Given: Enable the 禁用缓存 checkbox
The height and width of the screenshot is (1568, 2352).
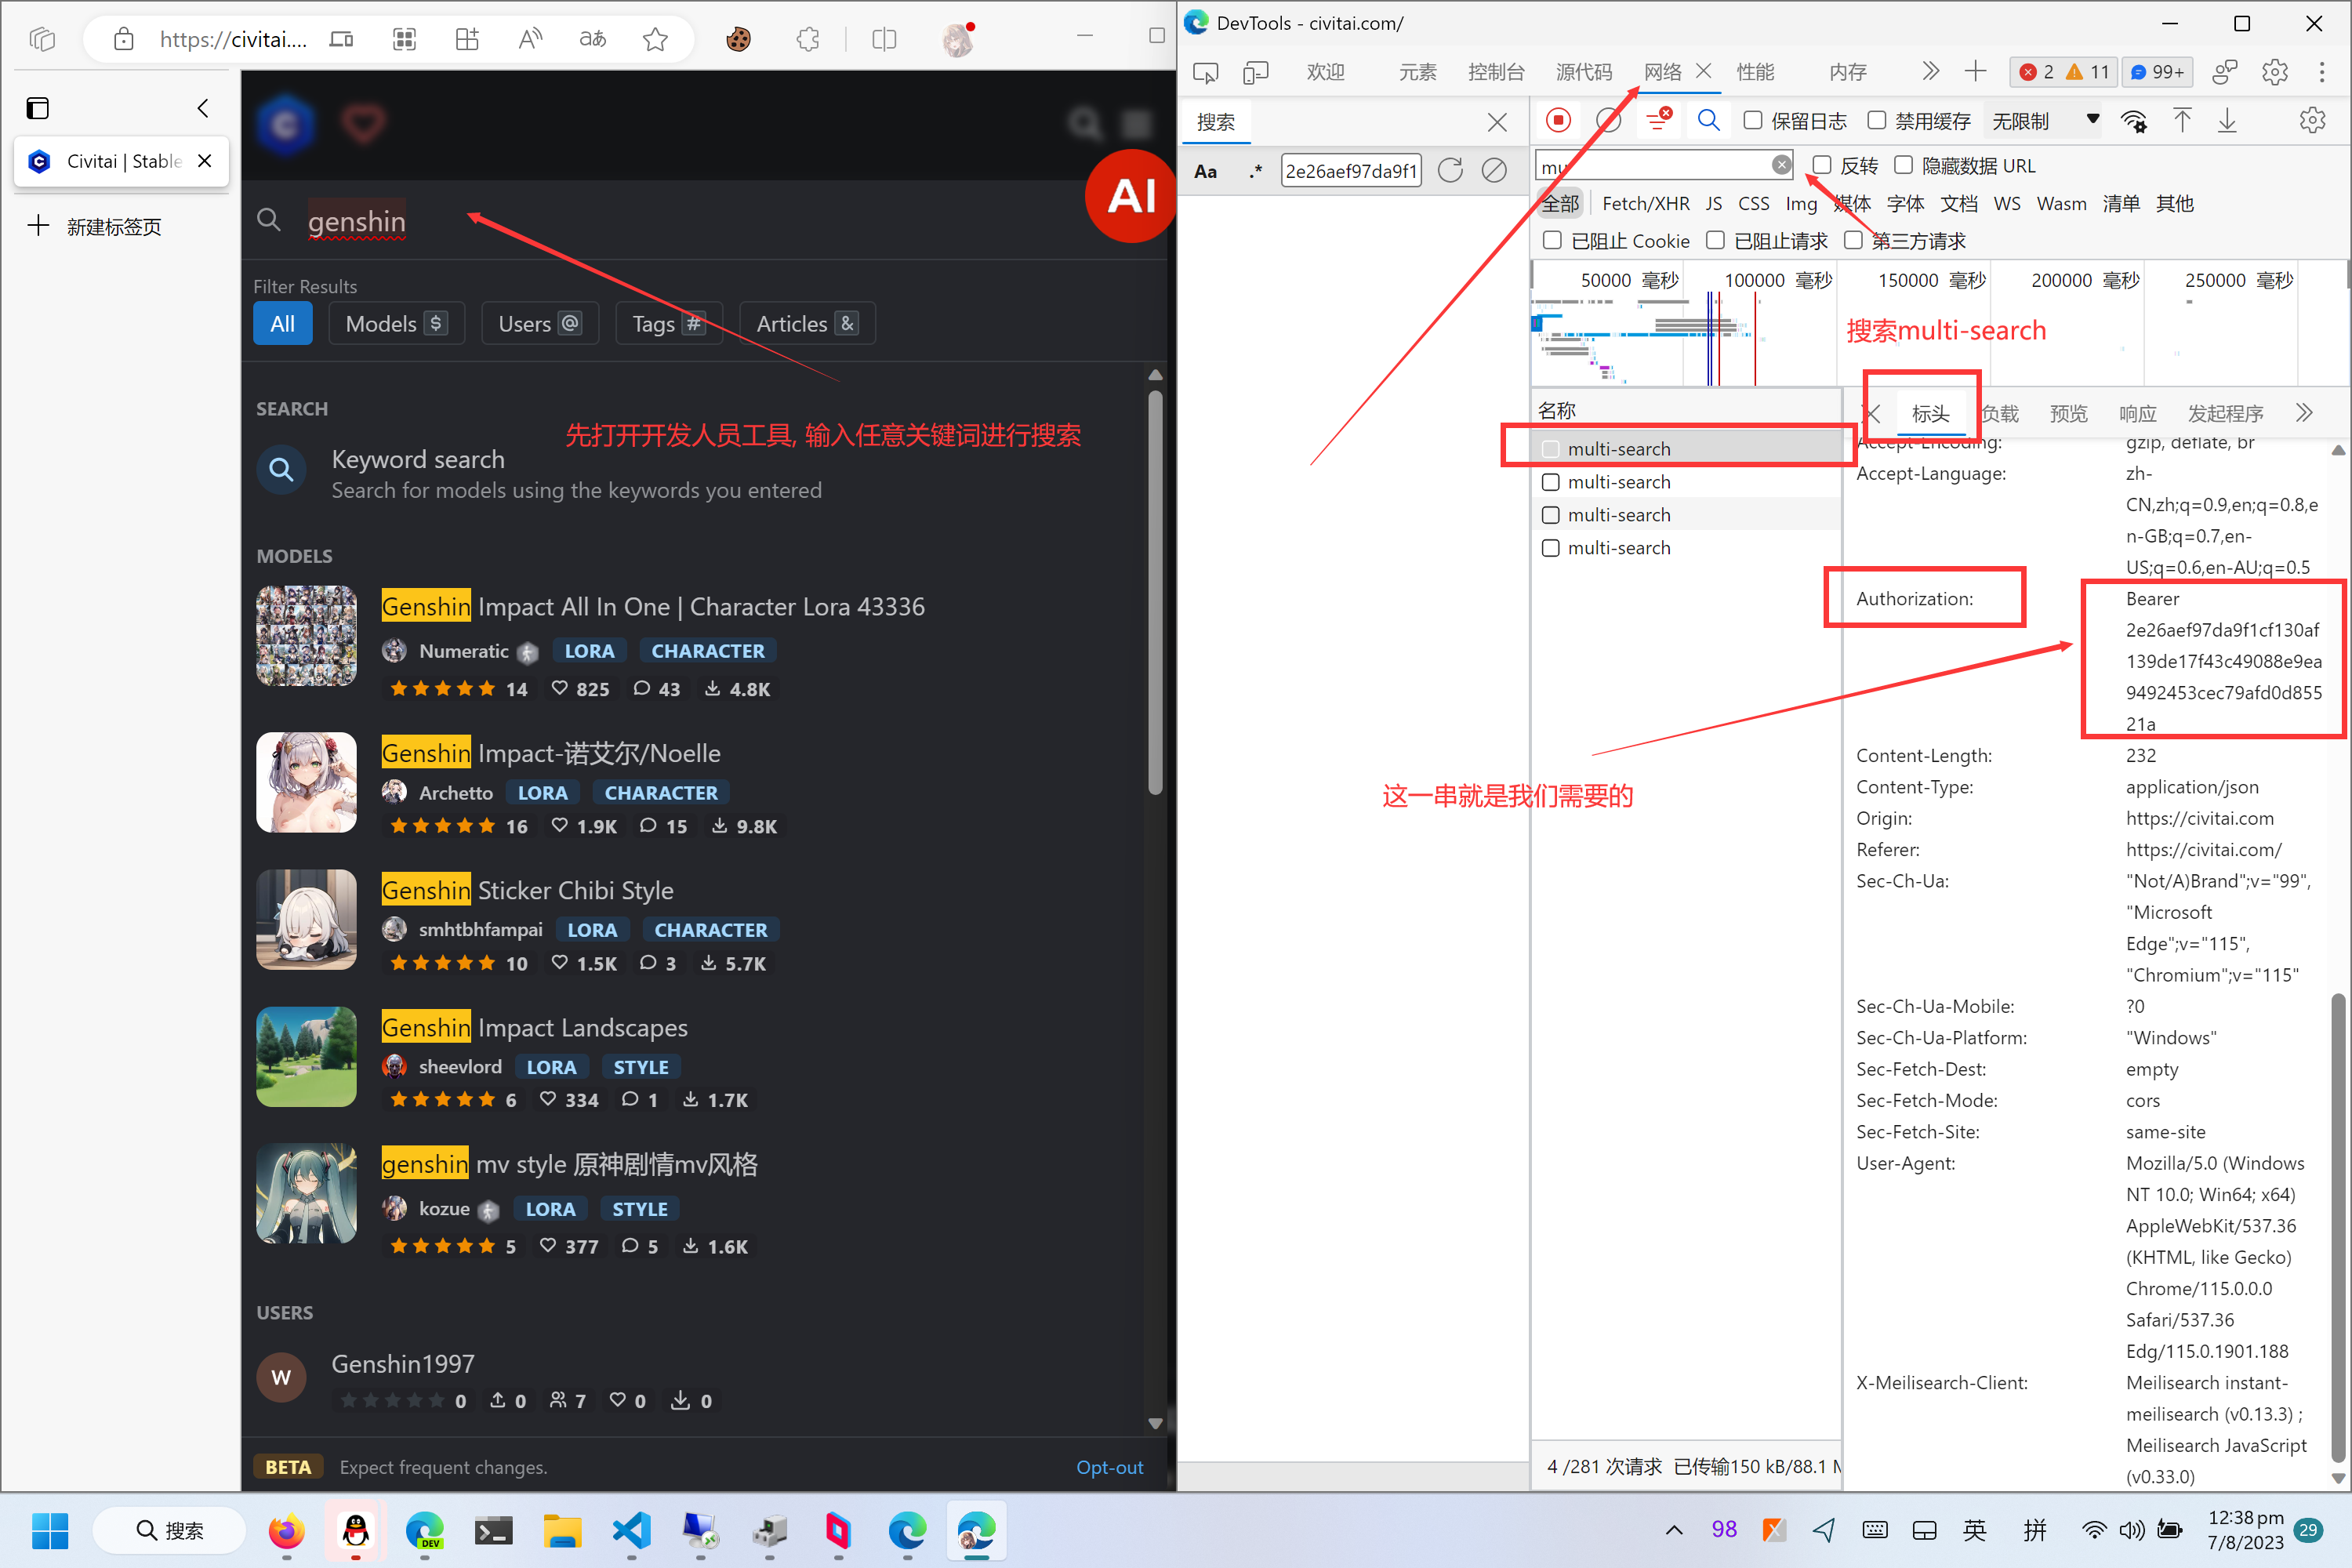Looking at the screenshot, I should point(1876,121).
